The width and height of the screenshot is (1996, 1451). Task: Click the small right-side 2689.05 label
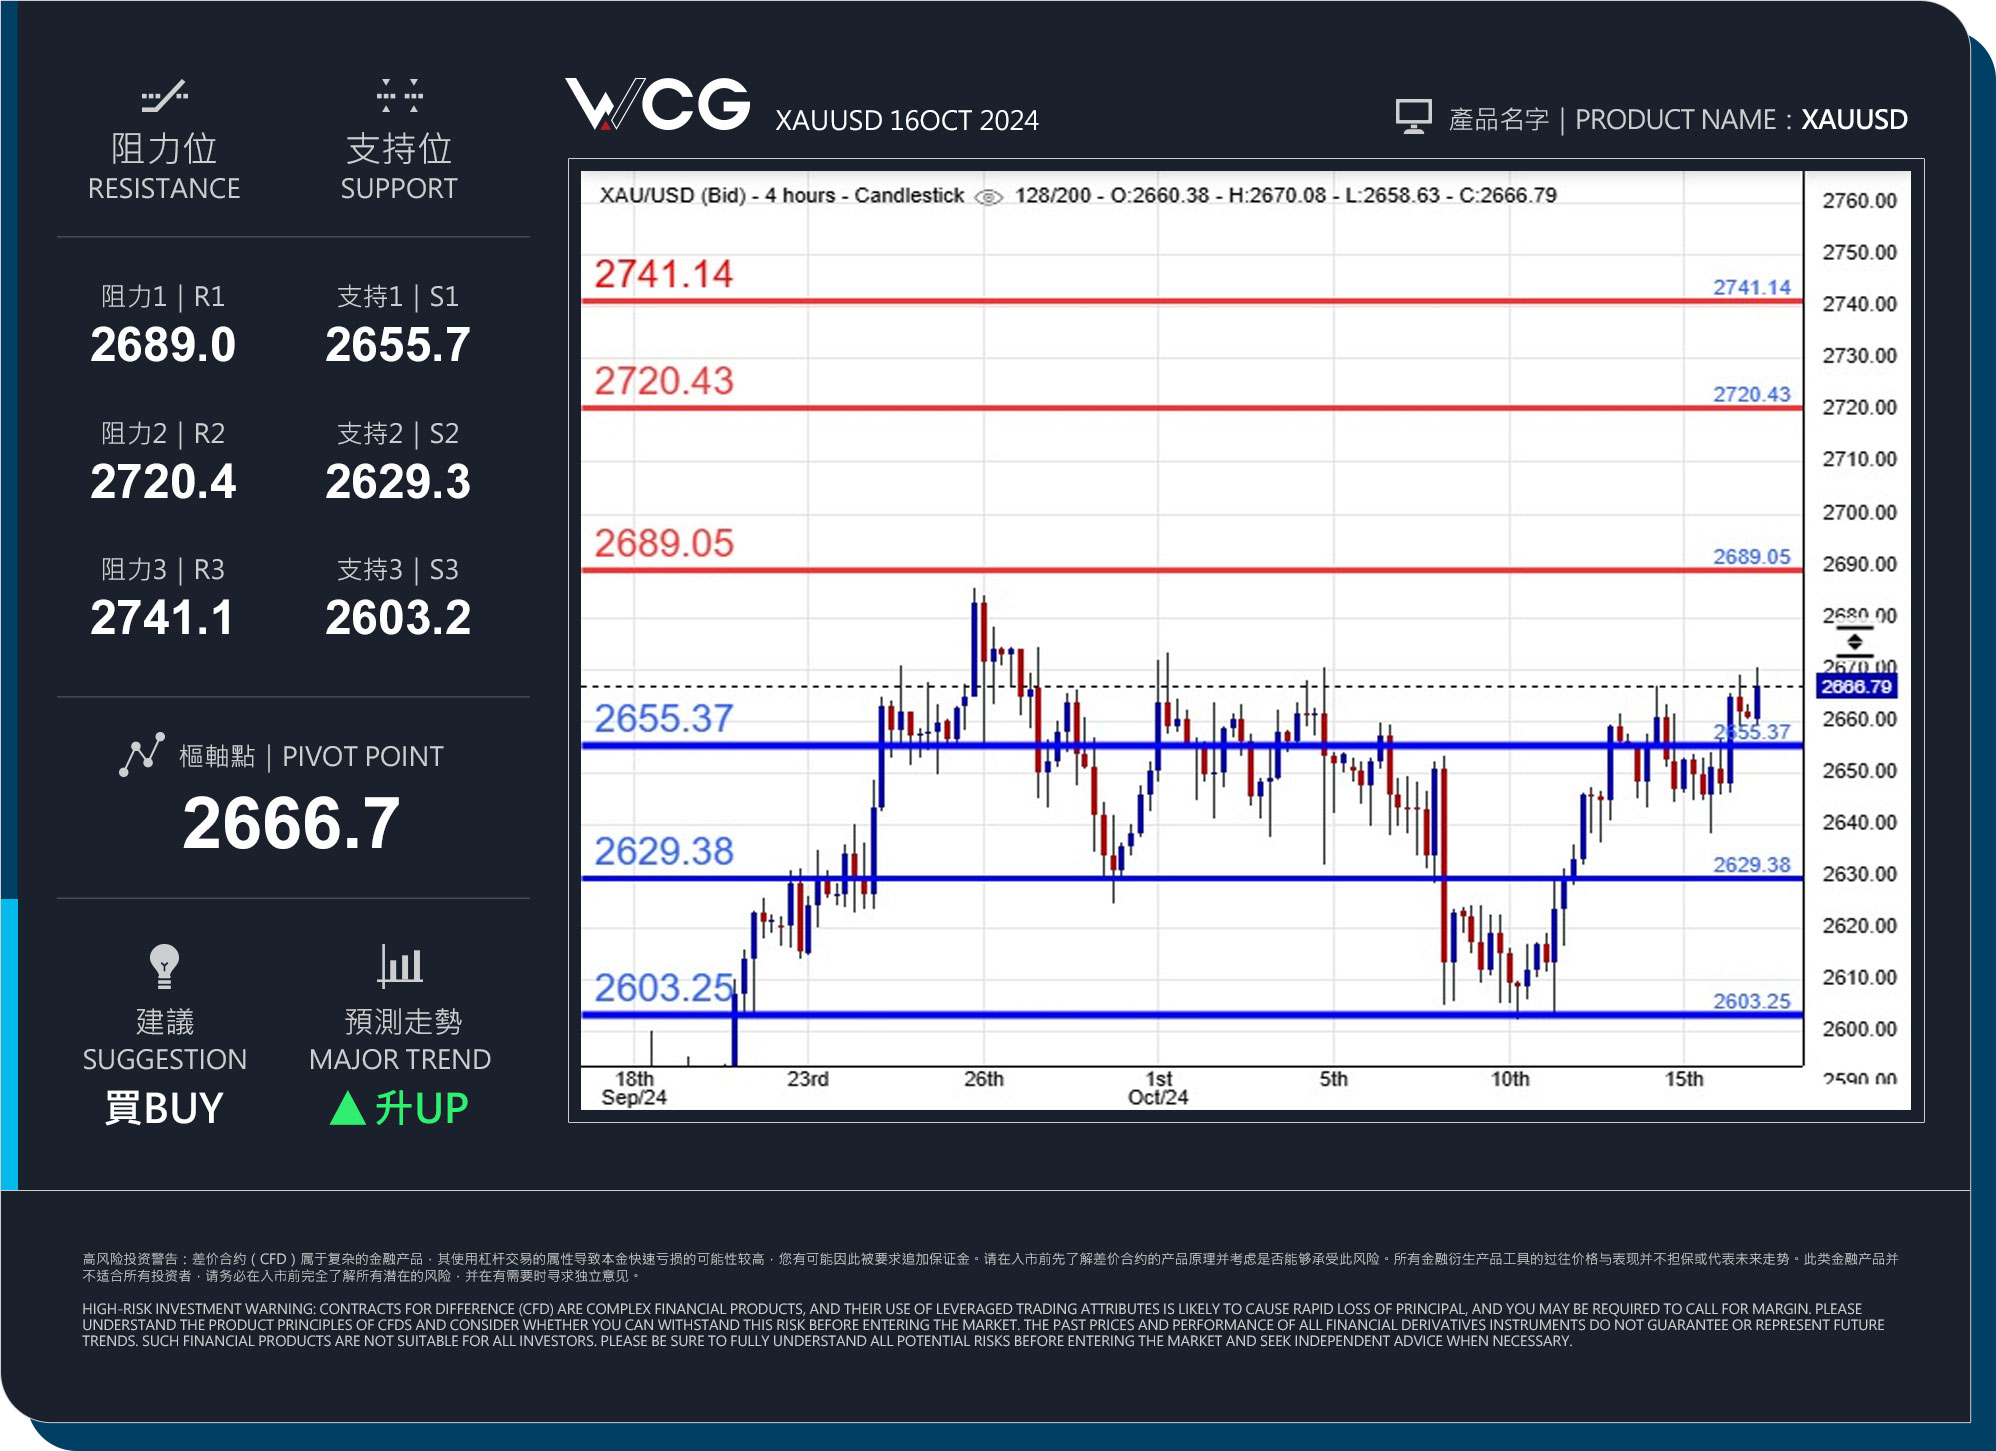point(1752,556)
